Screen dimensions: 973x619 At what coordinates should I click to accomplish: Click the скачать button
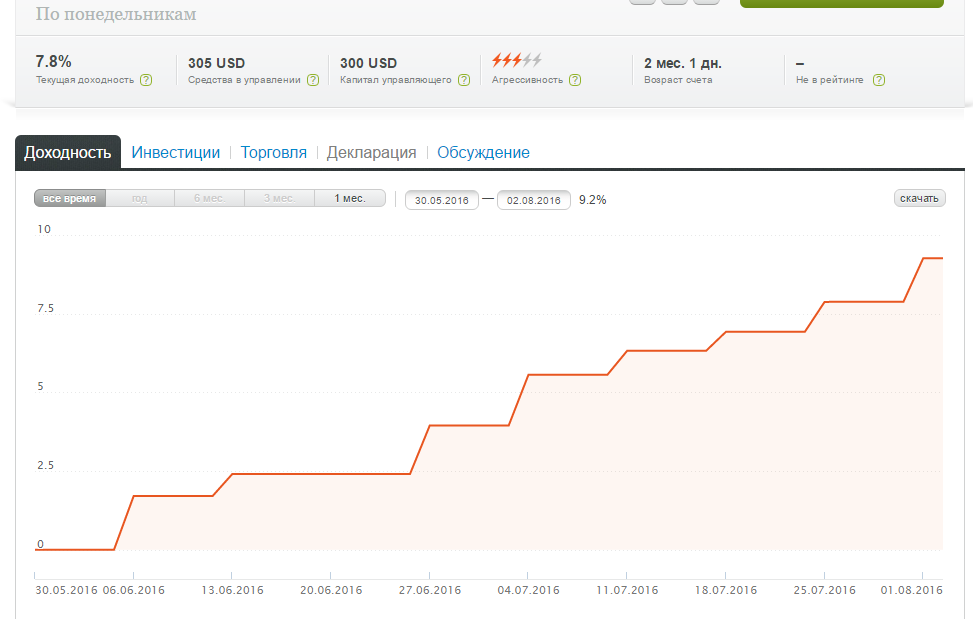pos(919,198)
